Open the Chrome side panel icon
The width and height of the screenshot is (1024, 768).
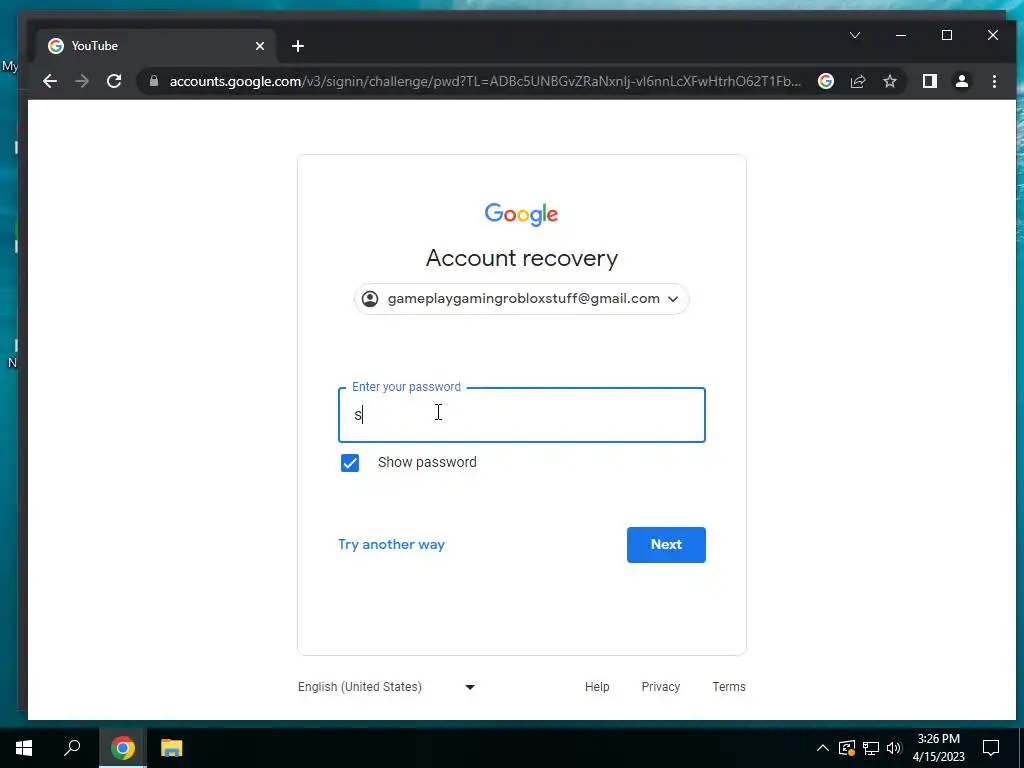pyautogui.click(x=929, y=81)
